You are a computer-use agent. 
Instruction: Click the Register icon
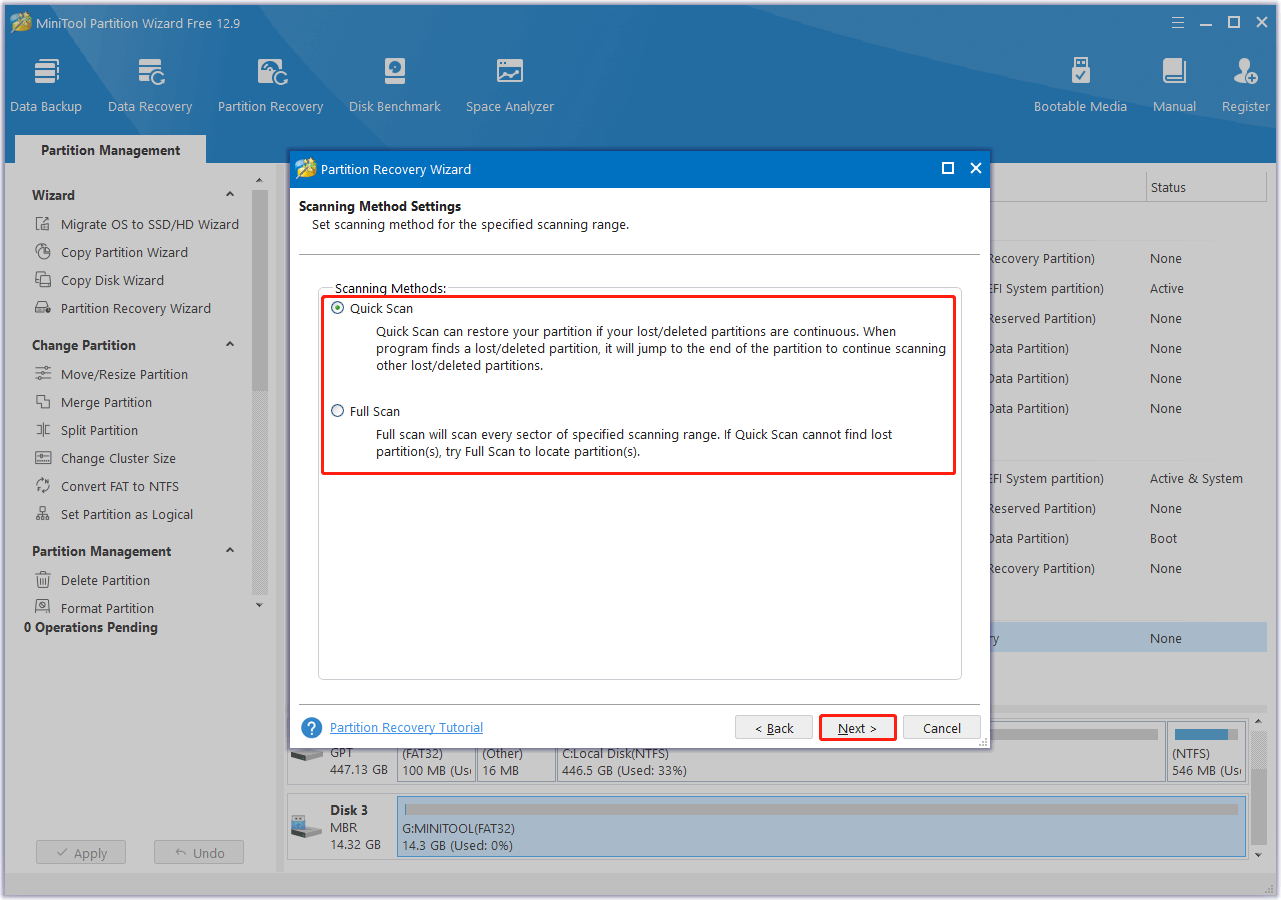tap(1244, 82)
